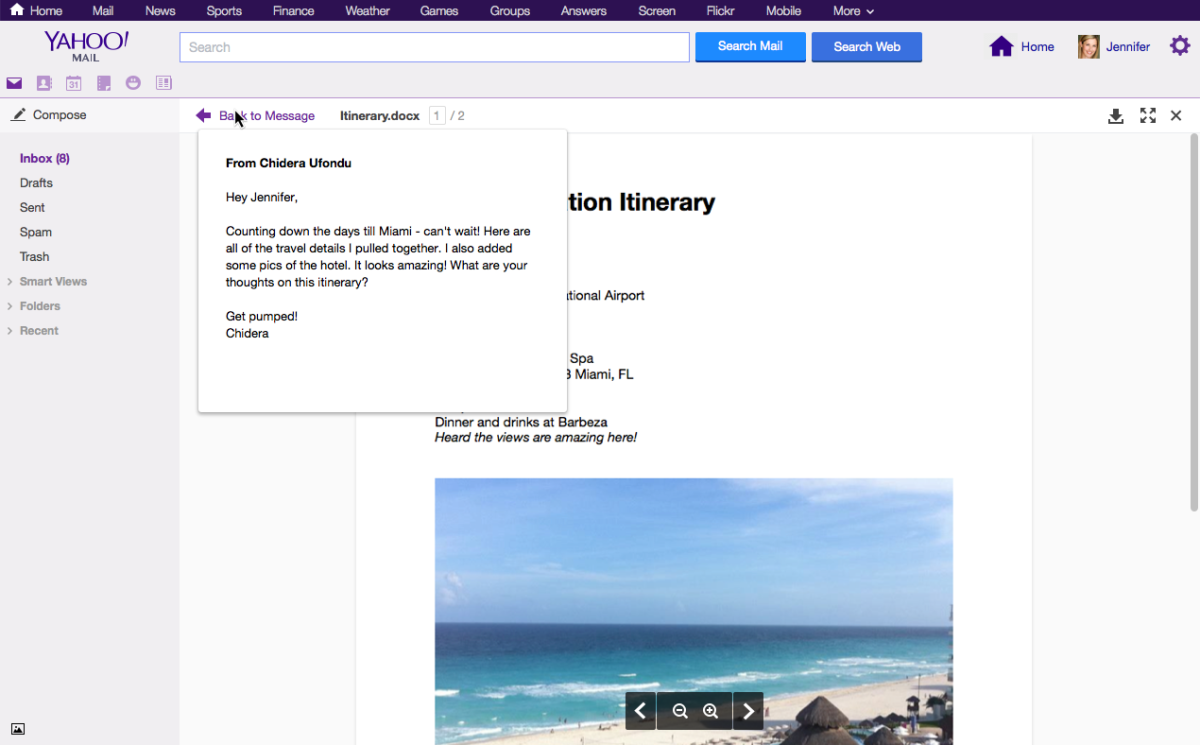Download the Itinerary.docx attachment

[x=1116, y=116]
